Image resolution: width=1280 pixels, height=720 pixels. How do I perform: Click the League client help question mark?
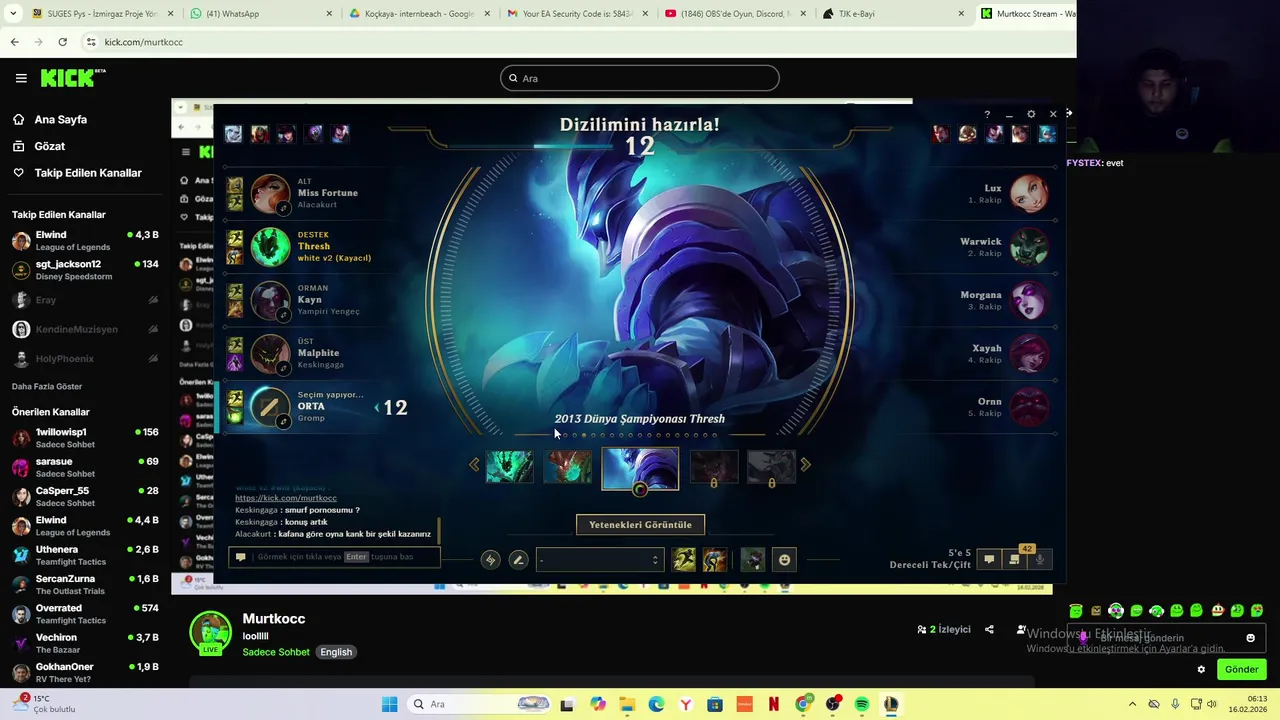pyautogui.click(x=987, y=114)
